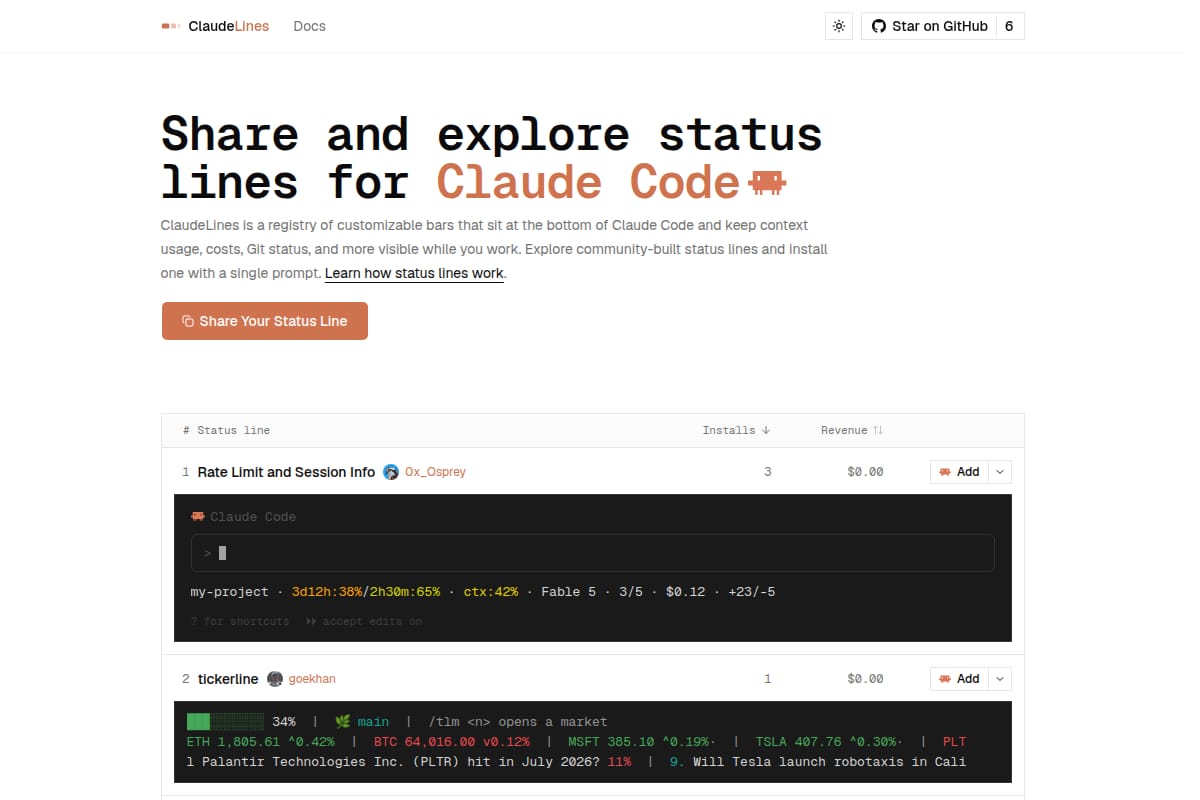Sort table by Installs column
The height and width of the screenshot is (800, 1200).
(x=736, y=430)
